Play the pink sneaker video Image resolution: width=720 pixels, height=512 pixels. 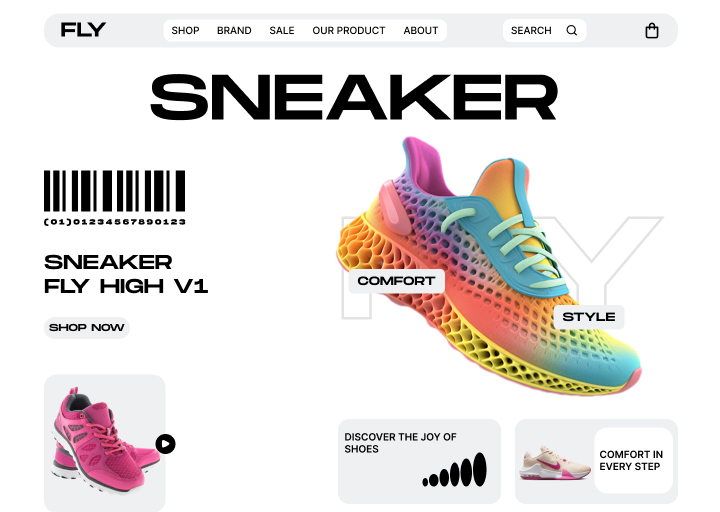click(x=165, y=444)
